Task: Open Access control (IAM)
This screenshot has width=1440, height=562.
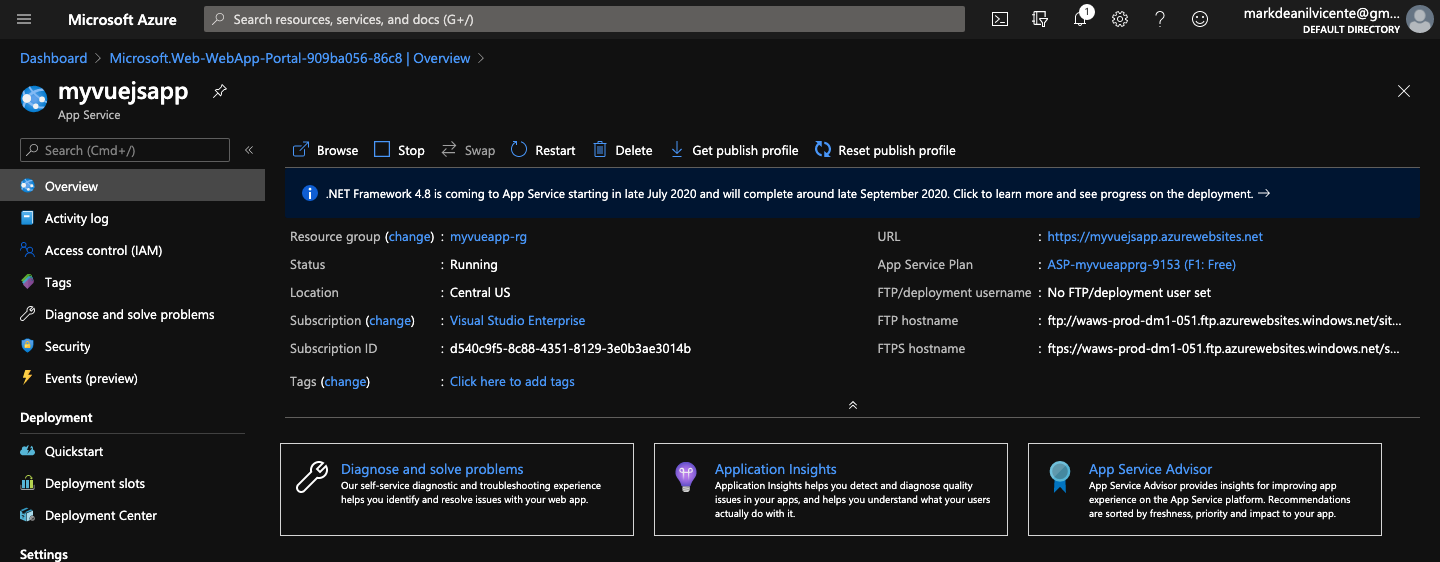Action: [x=132, y=250]
